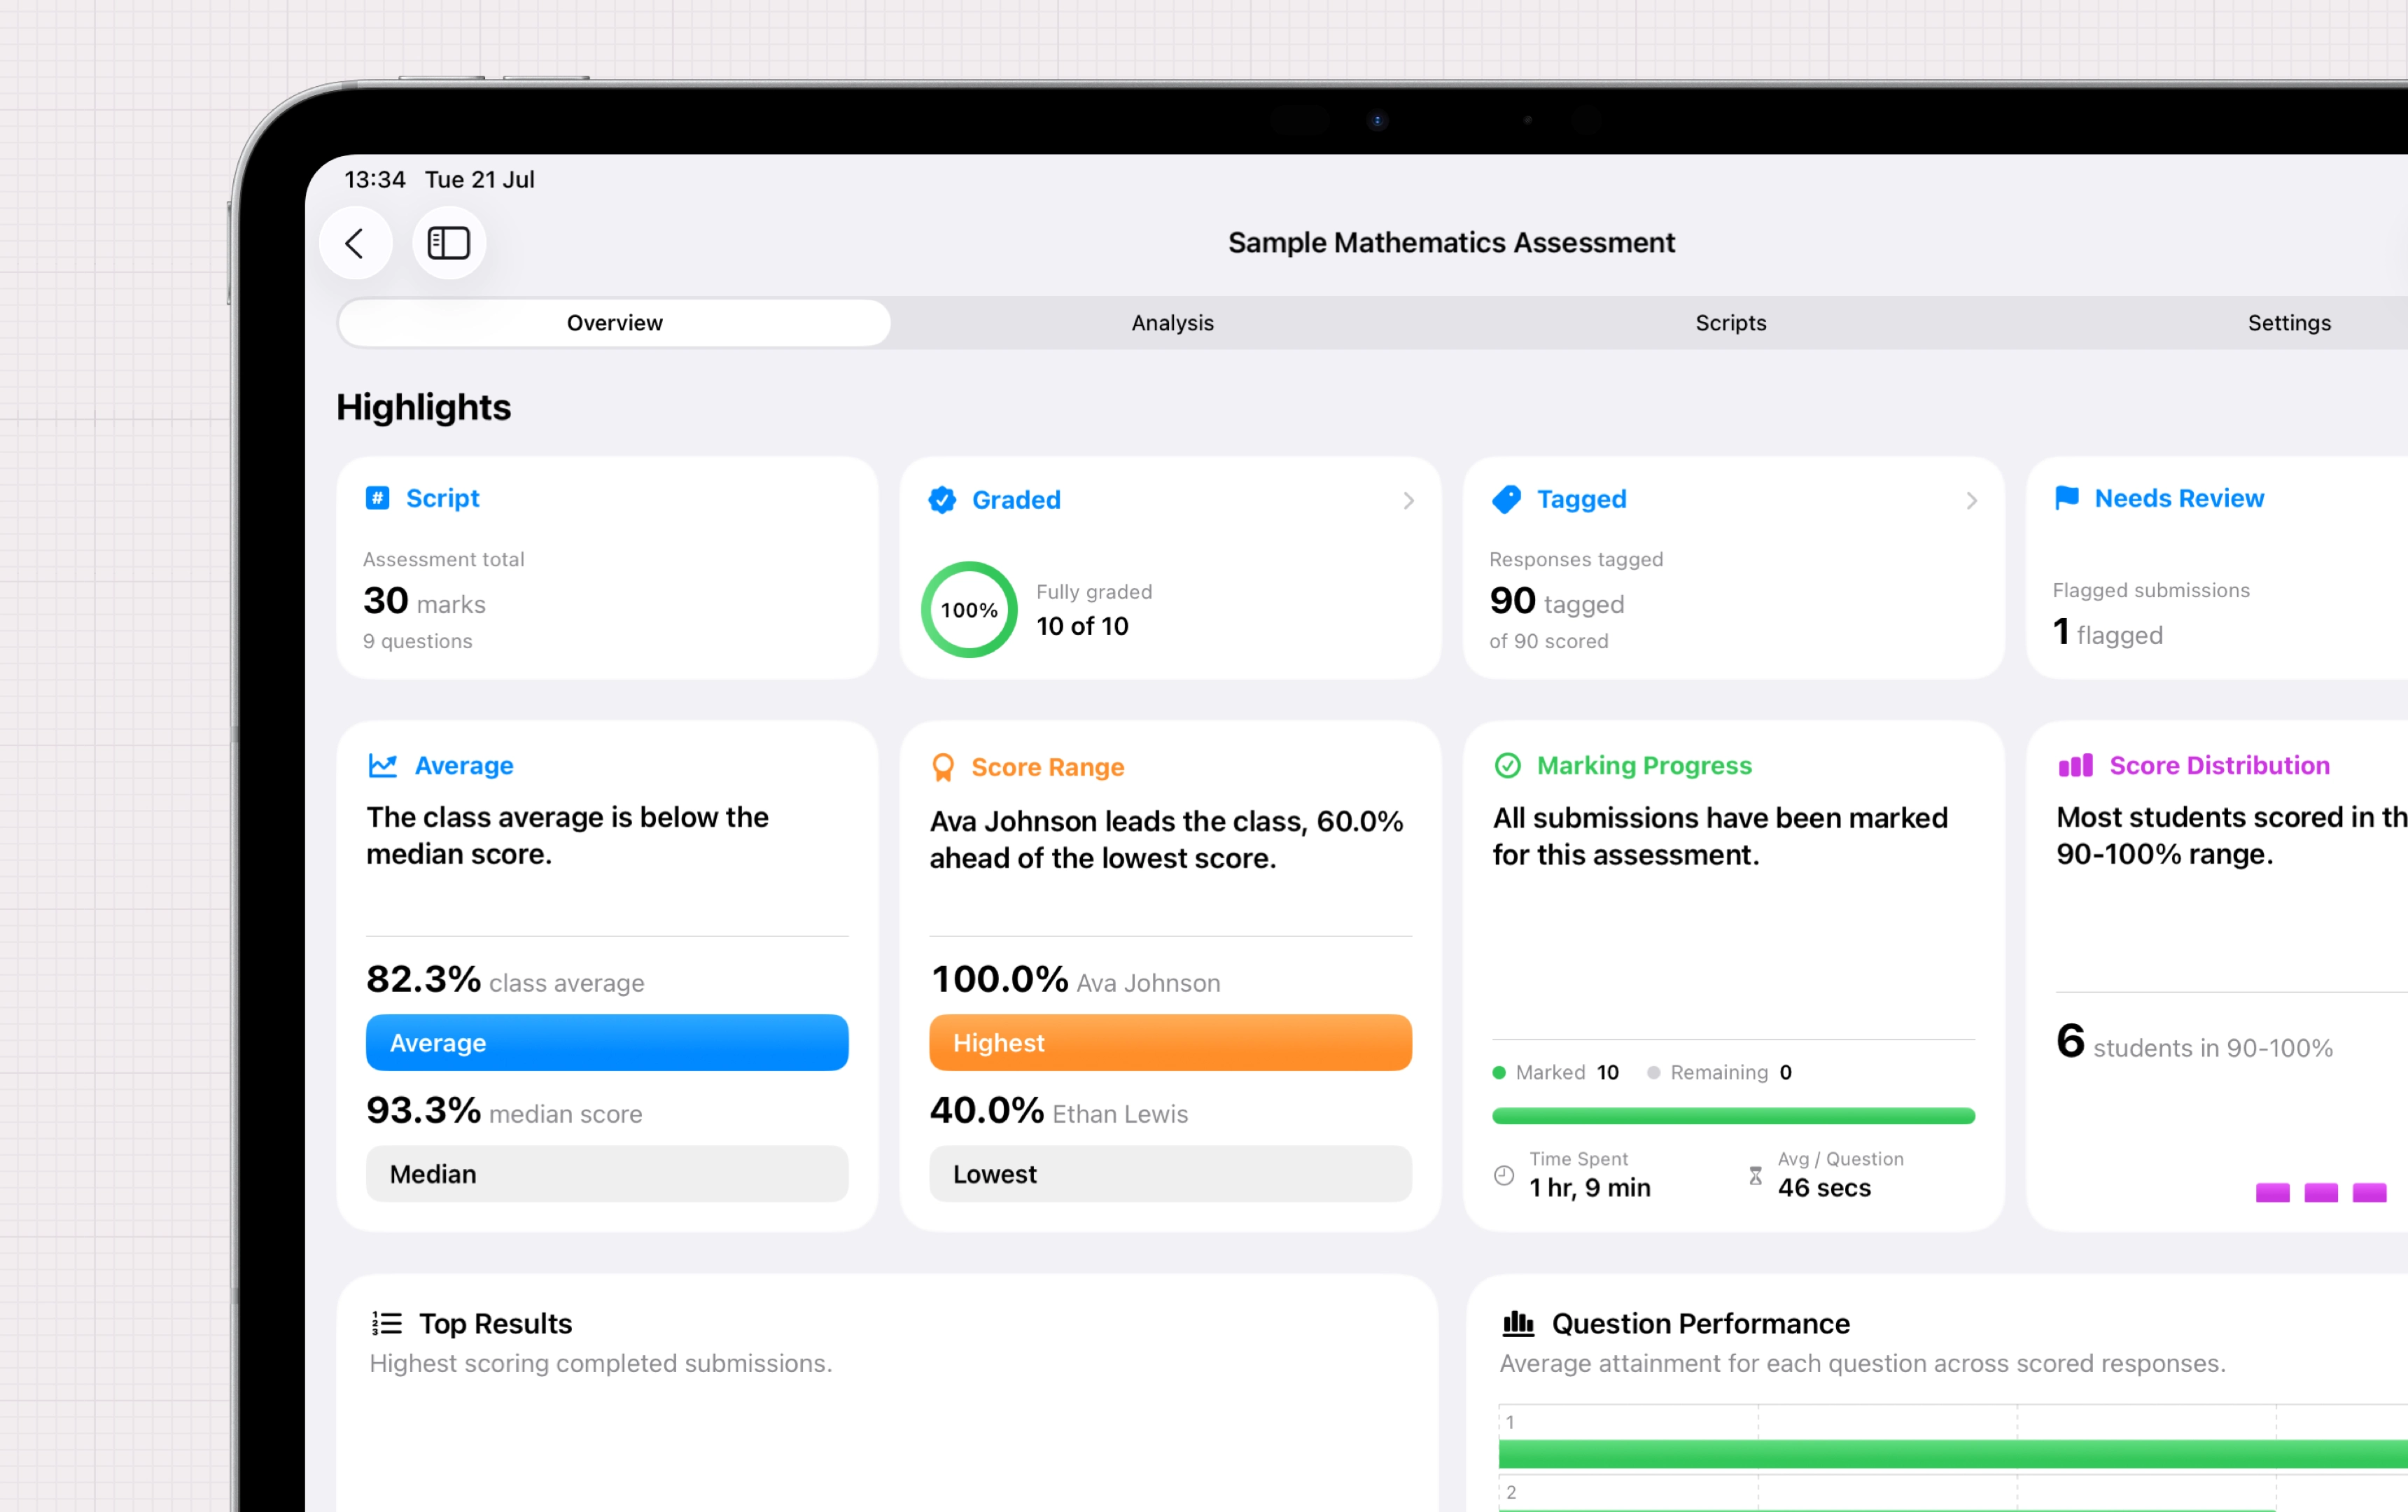Toggle the sidebar panel button

tap(449, 243)
